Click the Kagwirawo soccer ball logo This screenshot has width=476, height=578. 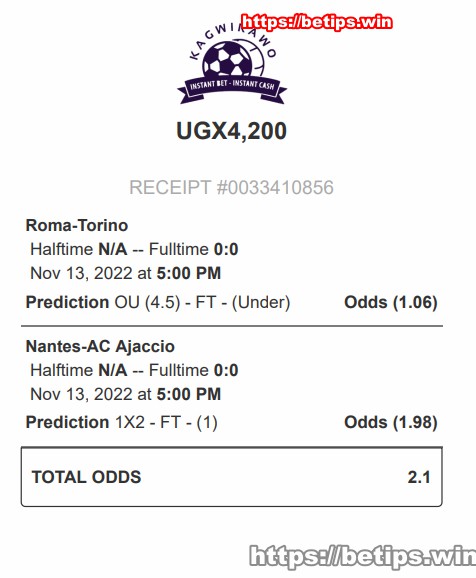tap(232, 59)
